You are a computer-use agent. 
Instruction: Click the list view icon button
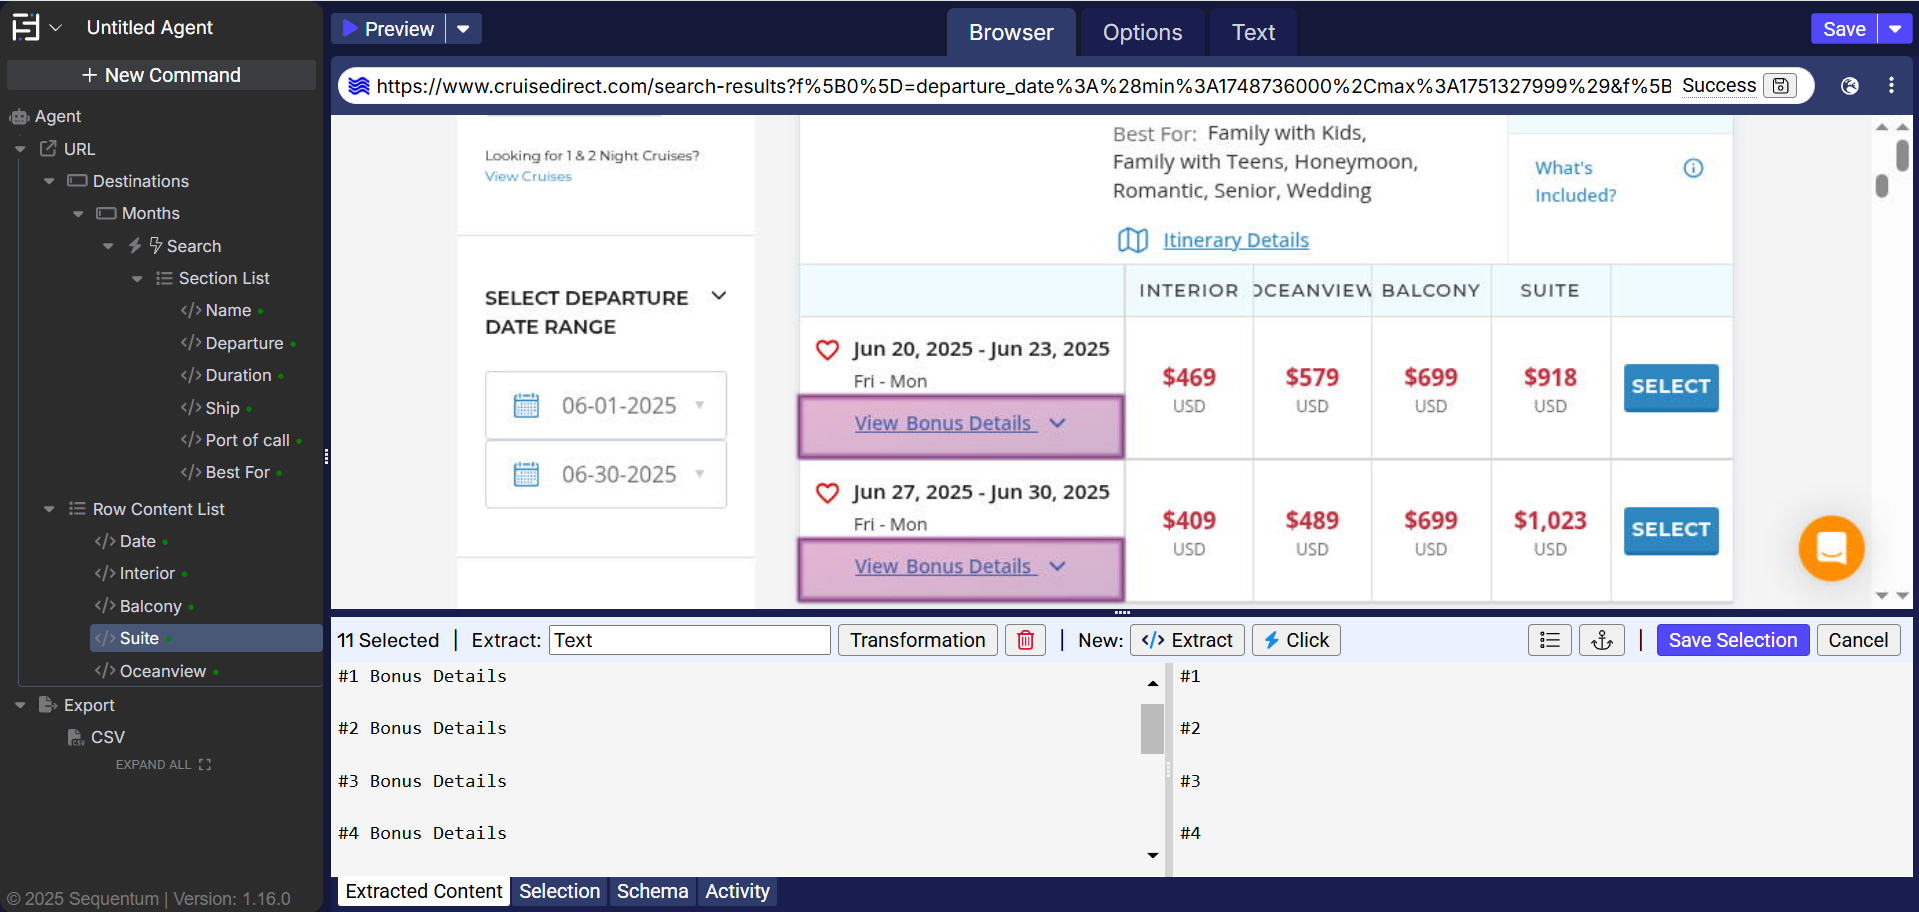pyautogui.click(x=1549, y=640)
